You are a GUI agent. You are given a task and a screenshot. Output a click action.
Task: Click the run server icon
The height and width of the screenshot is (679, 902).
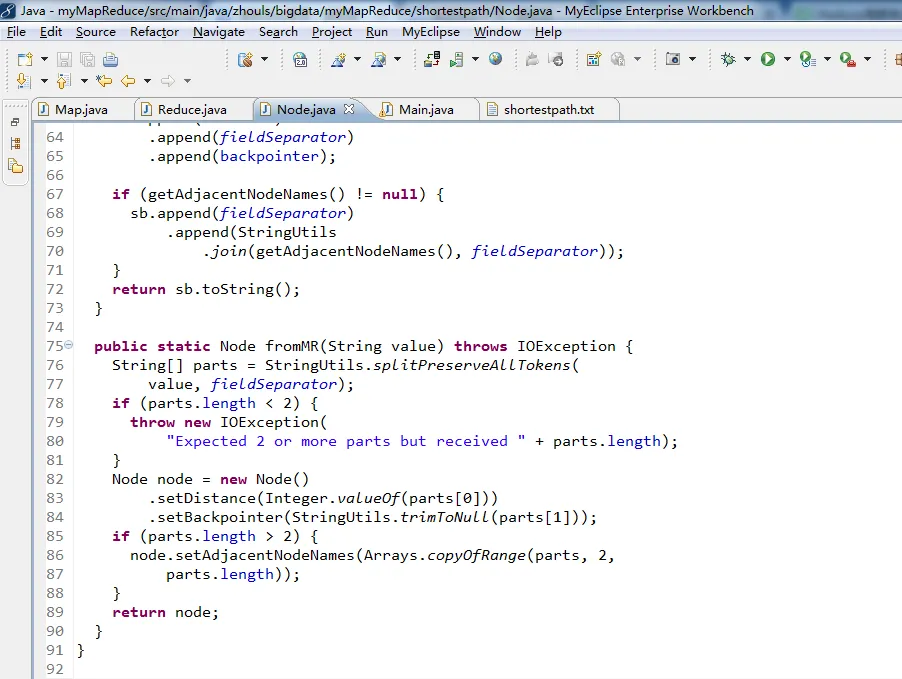coord(457,59)
